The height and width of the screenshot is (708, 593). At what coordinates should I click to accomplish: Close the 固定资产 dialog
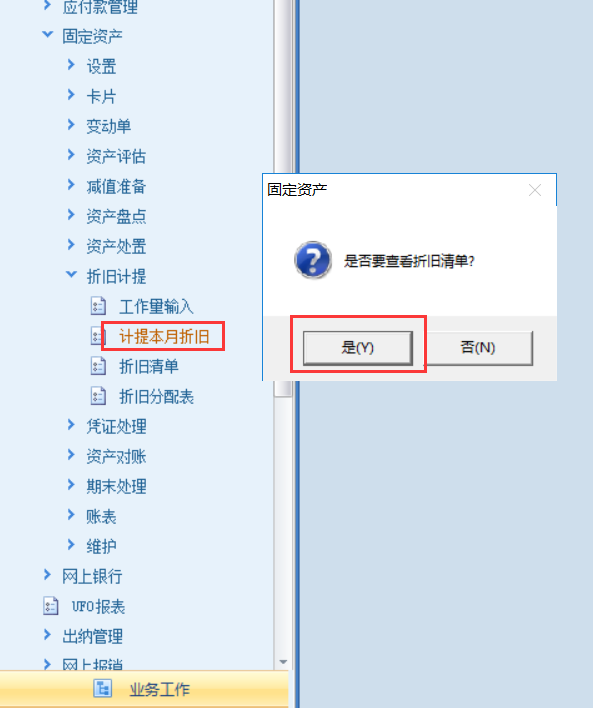(x=535, y=190)
